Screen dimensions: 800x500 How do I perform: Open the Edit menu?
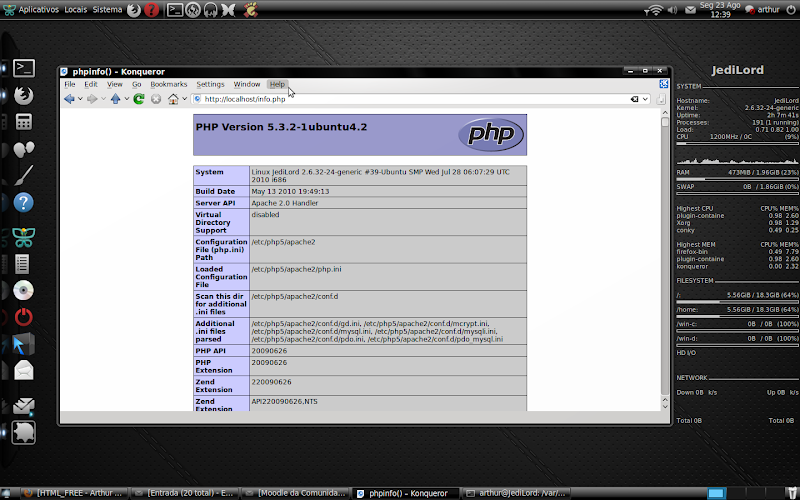click(91, 84)
